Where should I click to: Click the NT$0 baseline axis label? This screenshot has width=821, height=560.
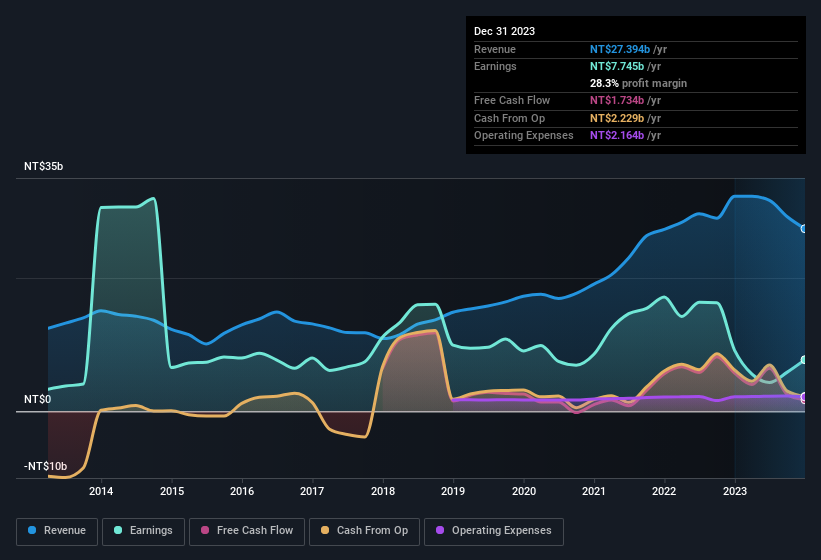click(37, 400)
